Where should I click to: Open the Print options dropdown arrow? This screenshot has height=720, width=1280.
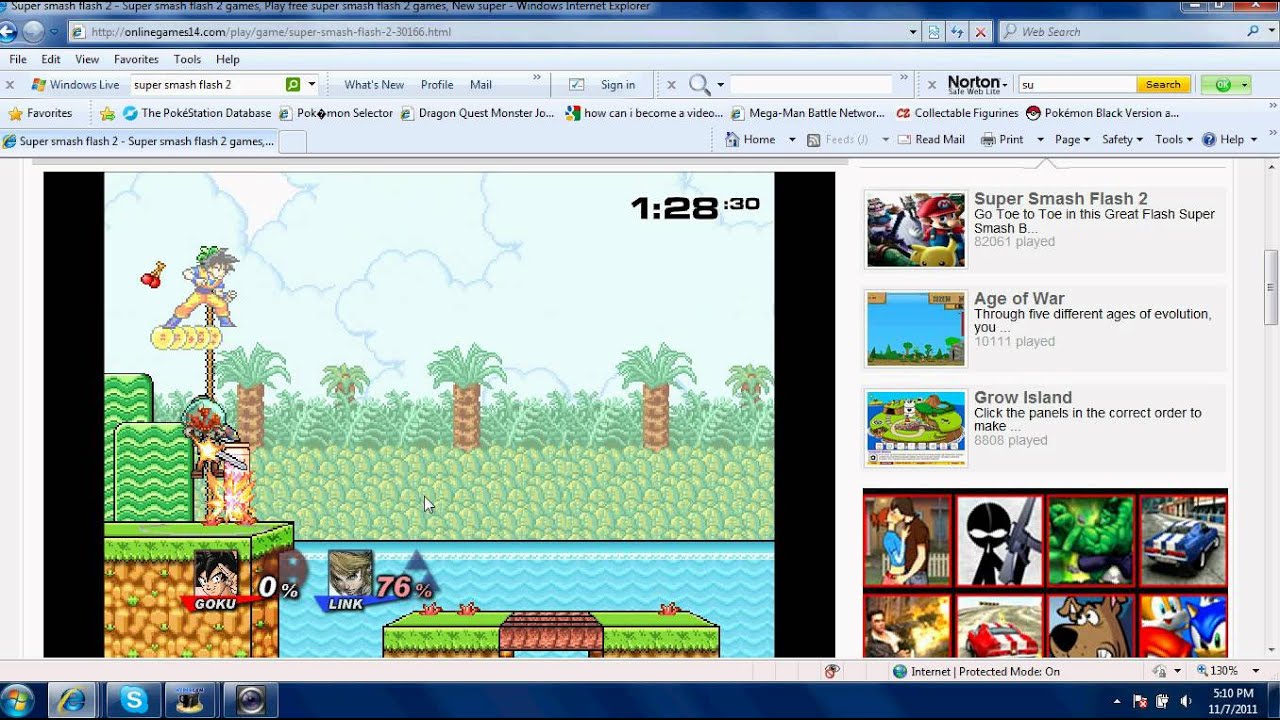point(1040,140)
